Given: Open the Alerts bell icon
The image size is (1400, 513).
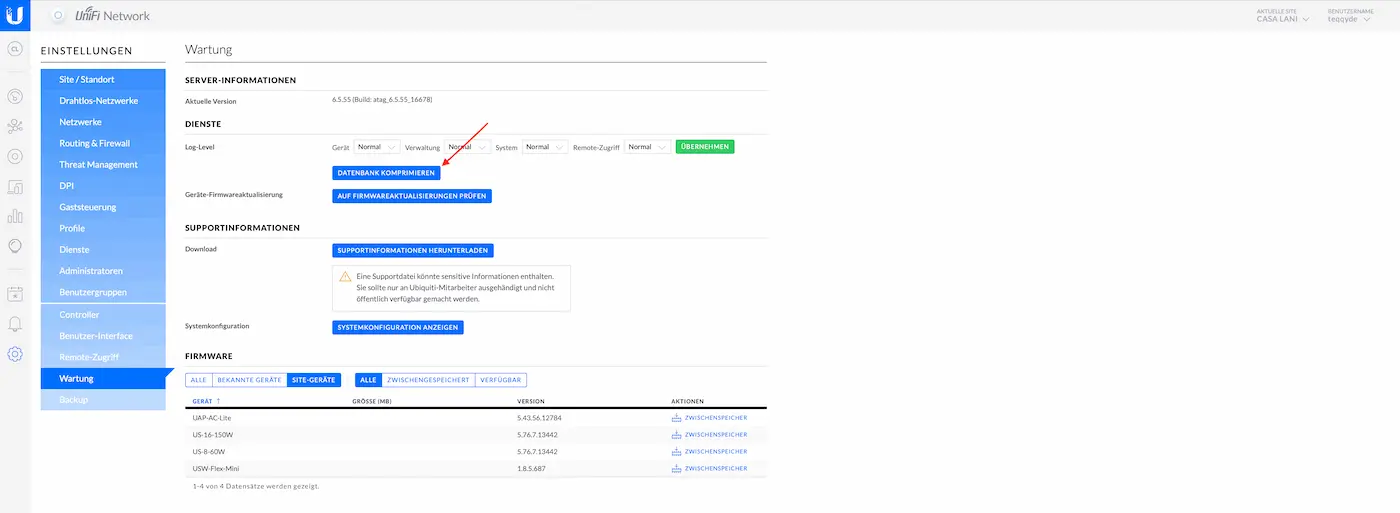Looking at the screenshot, I should click(x=15, y=324).
